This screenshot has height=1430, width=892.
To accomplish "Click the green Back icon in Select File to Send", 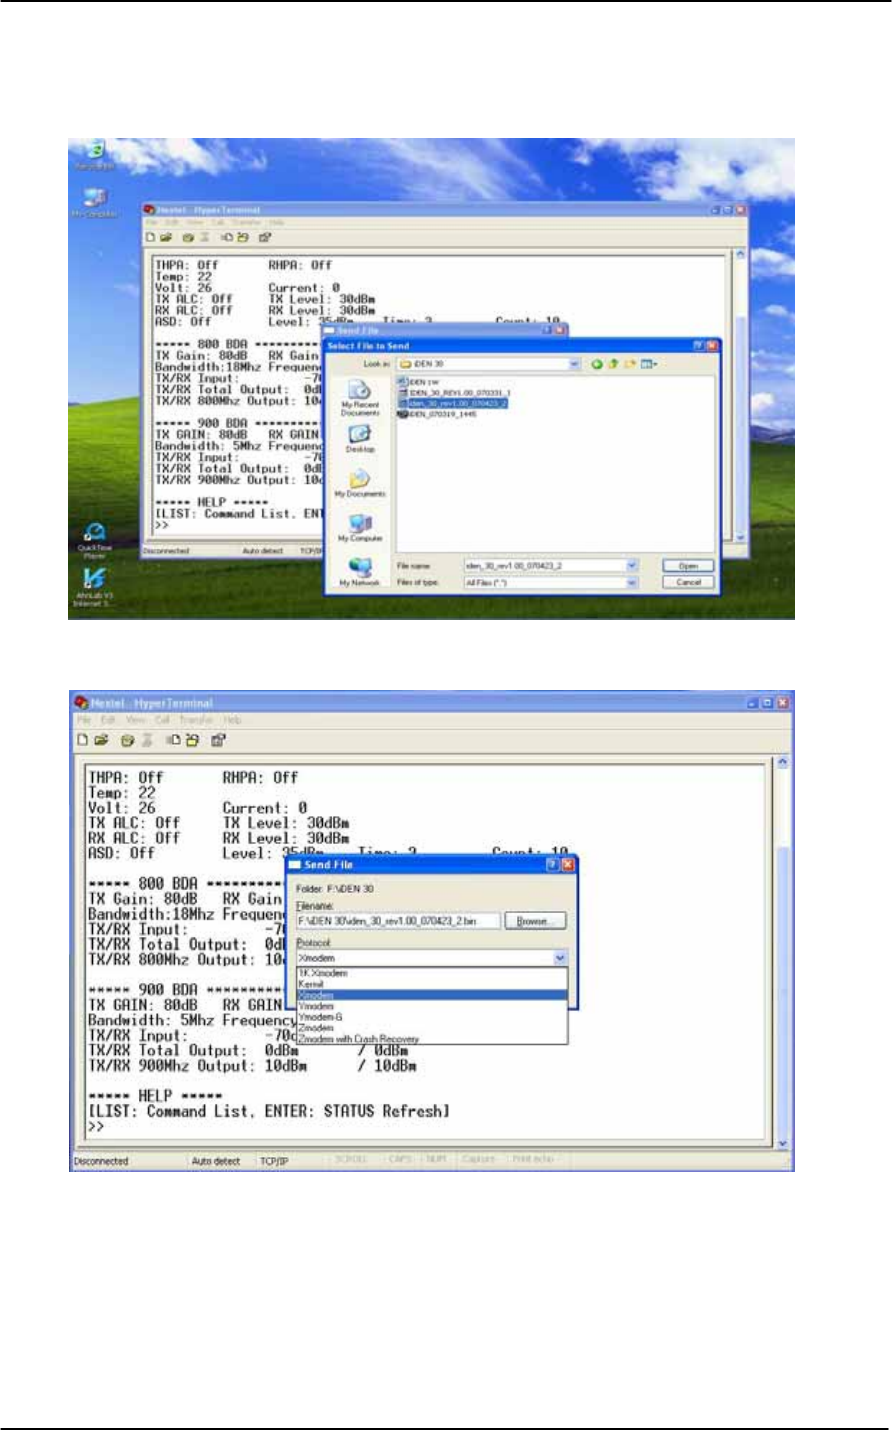I will pos(597,364).
